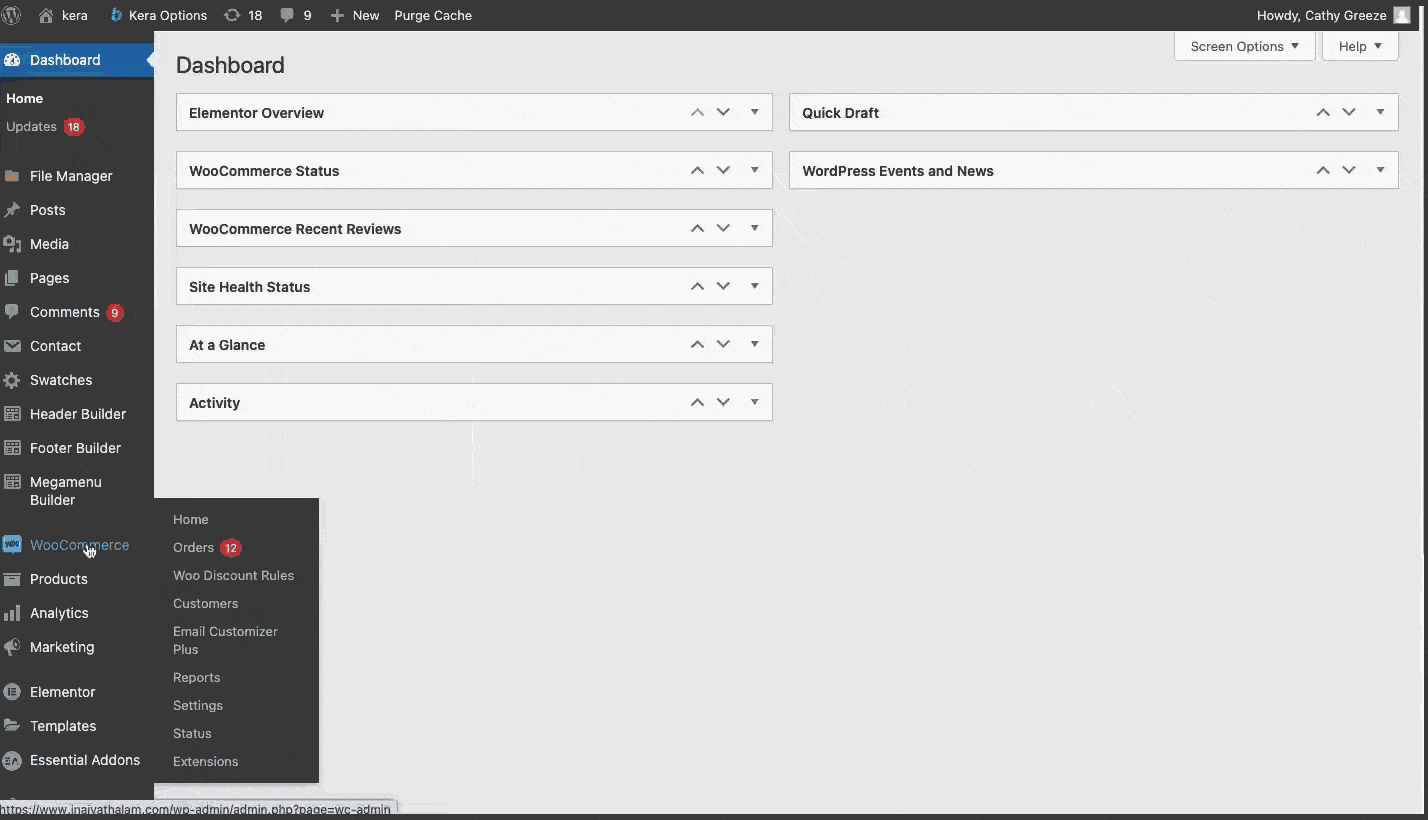Open the Analytics bar chart icon
Image resolution: width=1428 pixels, height=820 pixels.
(x=12, y=613)
